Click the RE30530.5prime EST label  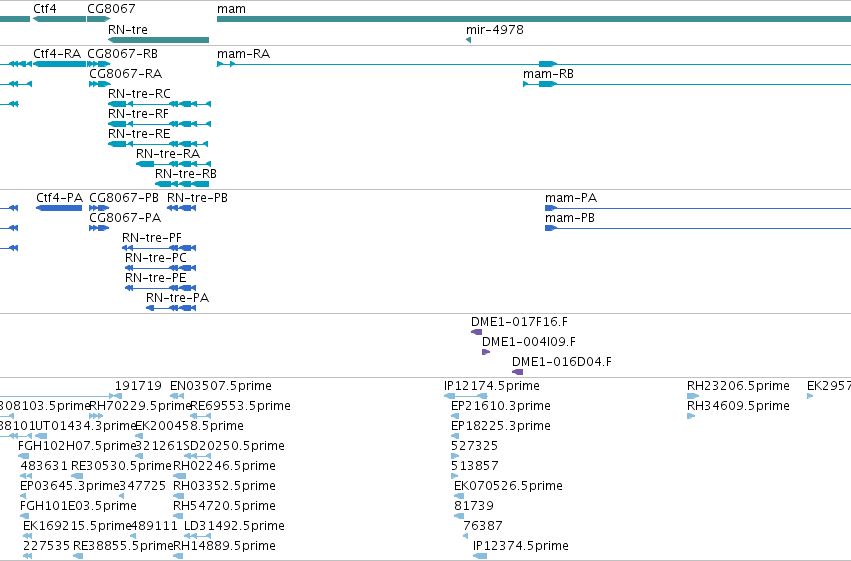click(122, 466)
